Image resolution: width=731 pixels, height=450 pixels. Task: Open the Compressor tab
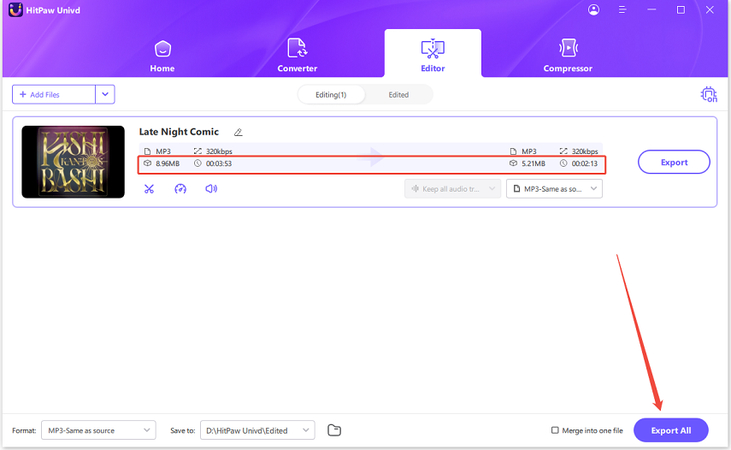(567, 56)
